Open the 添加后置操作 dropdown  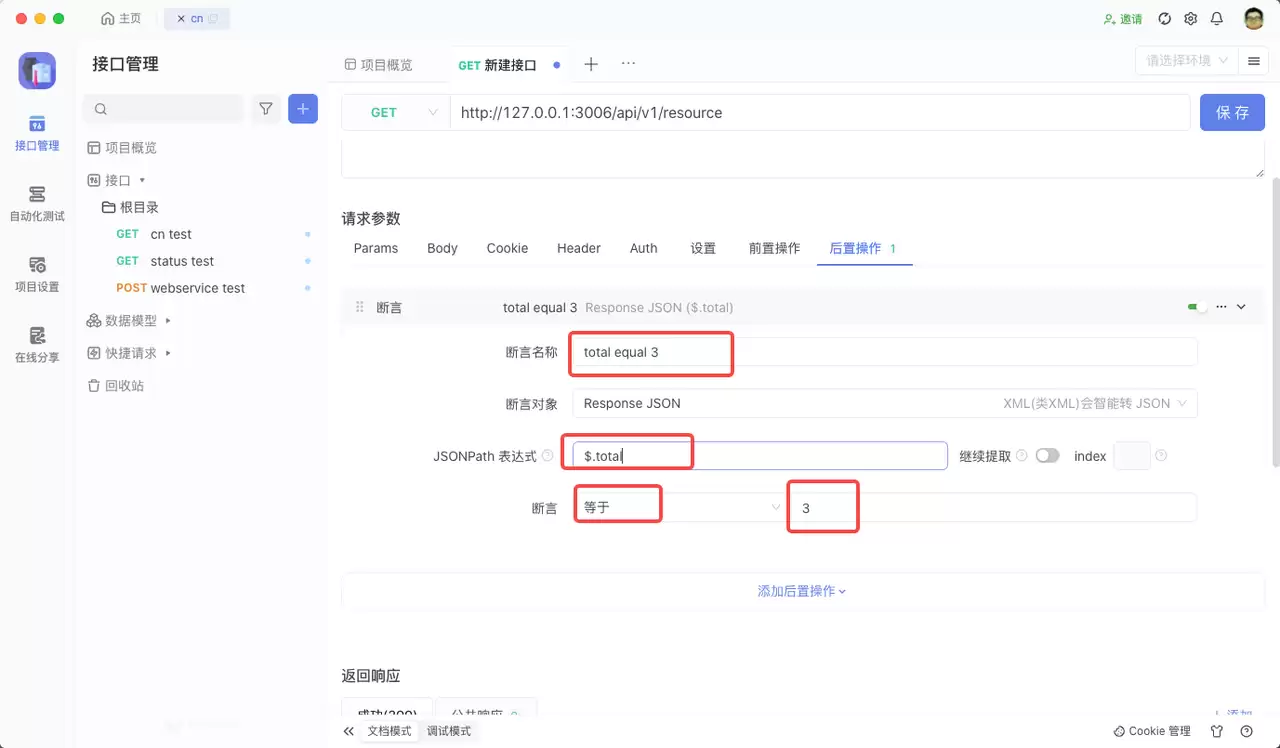tap(802, 591)
